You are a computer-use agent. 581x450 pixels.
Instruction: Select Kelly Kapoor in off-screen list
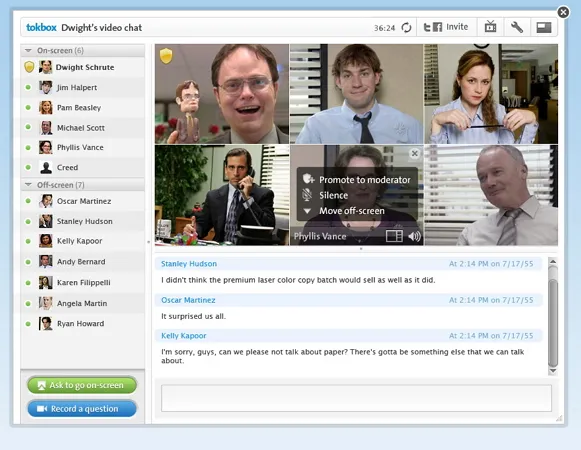83,241
